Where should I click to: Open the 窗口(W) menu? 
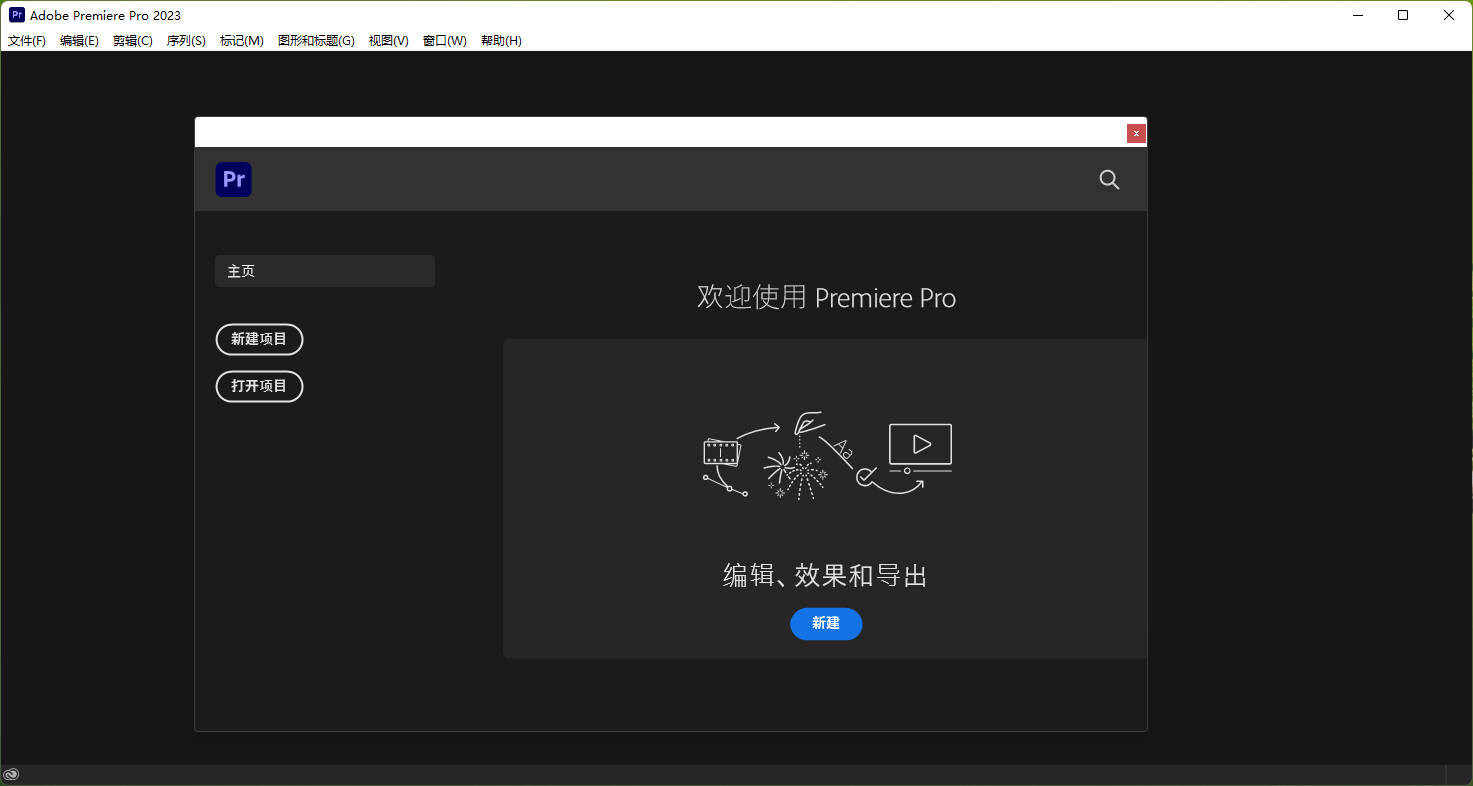pos(445,41)
